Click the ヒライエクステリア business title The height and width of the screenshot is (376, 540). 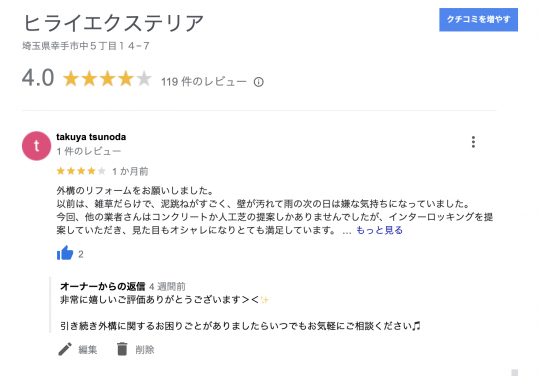click(x=113, y=23)
